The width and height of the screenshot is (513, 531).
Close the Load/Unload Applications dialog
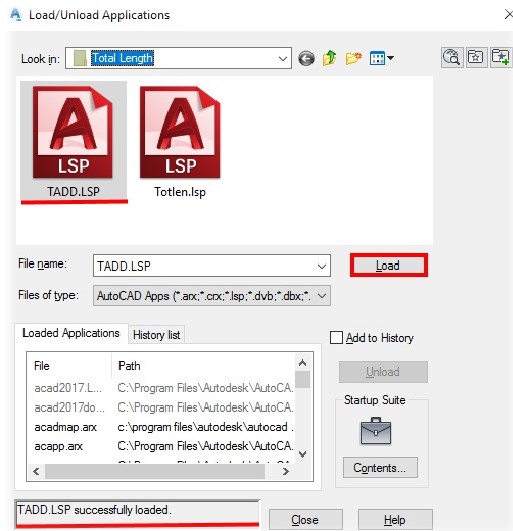(508, 15)
